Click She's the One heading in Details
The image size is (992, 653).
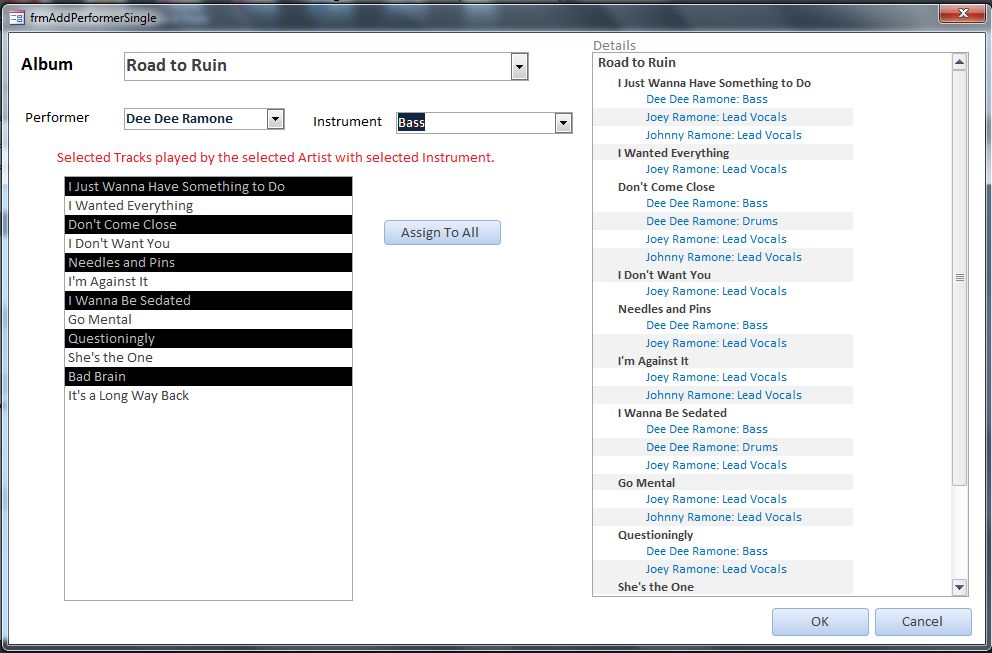coord(655,587)
